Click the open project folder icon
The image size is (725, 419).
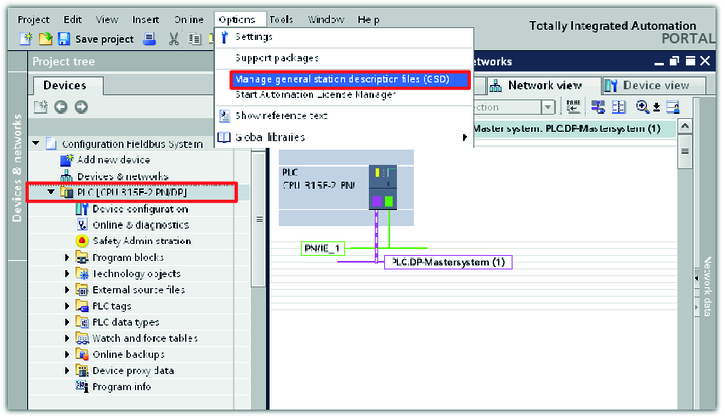(45, 39)
